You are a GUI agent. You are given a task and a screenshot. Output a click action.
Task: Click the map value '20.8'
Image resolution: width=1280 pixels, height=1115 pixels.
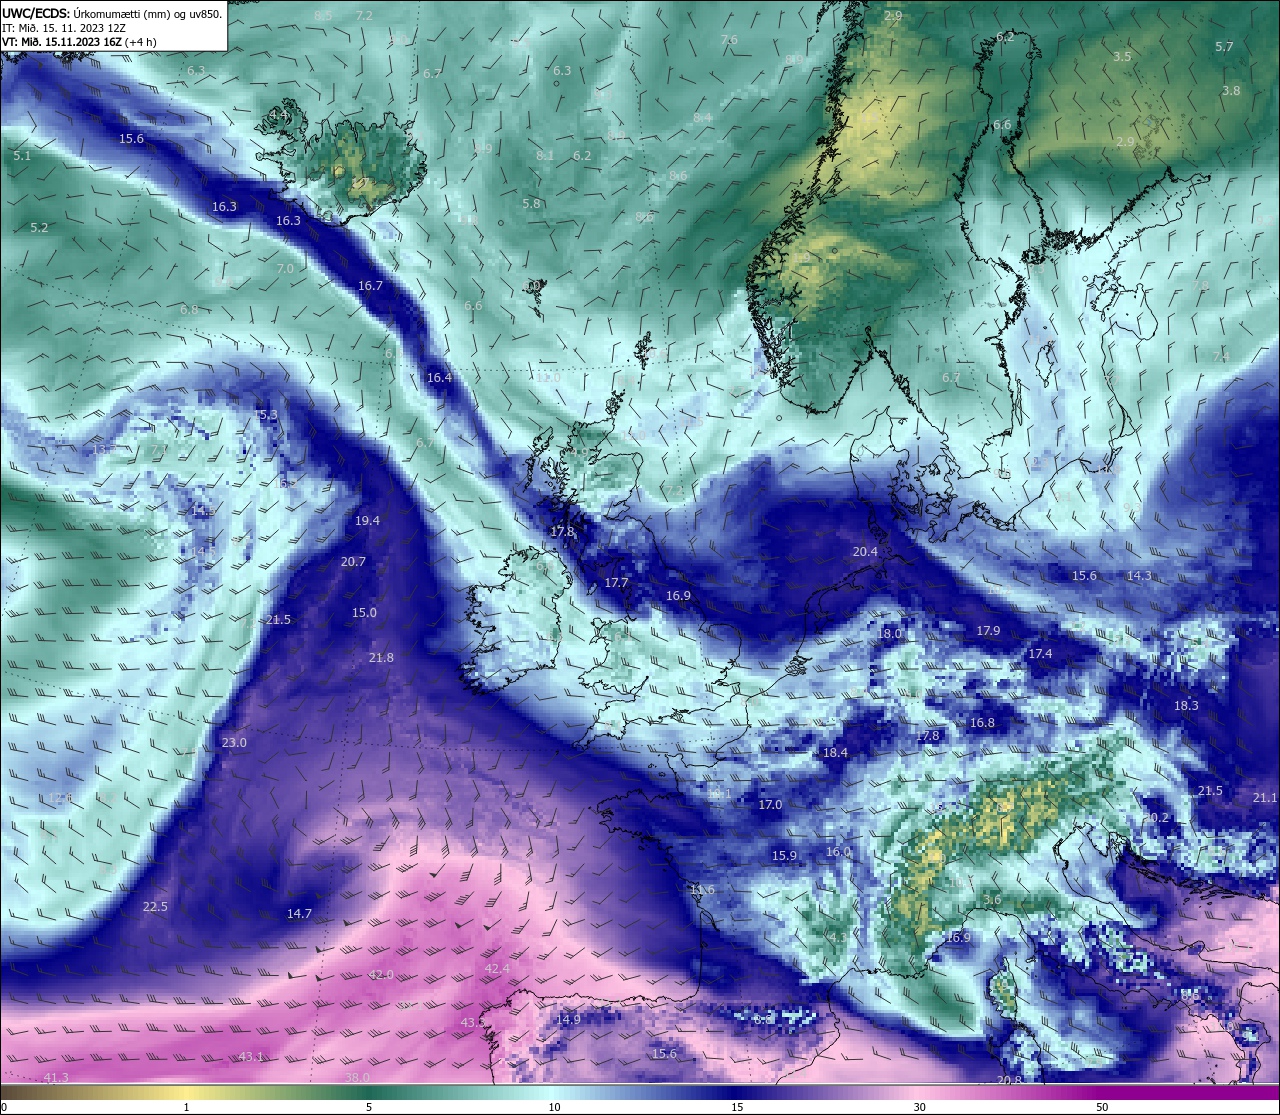pos(1009,1080)
